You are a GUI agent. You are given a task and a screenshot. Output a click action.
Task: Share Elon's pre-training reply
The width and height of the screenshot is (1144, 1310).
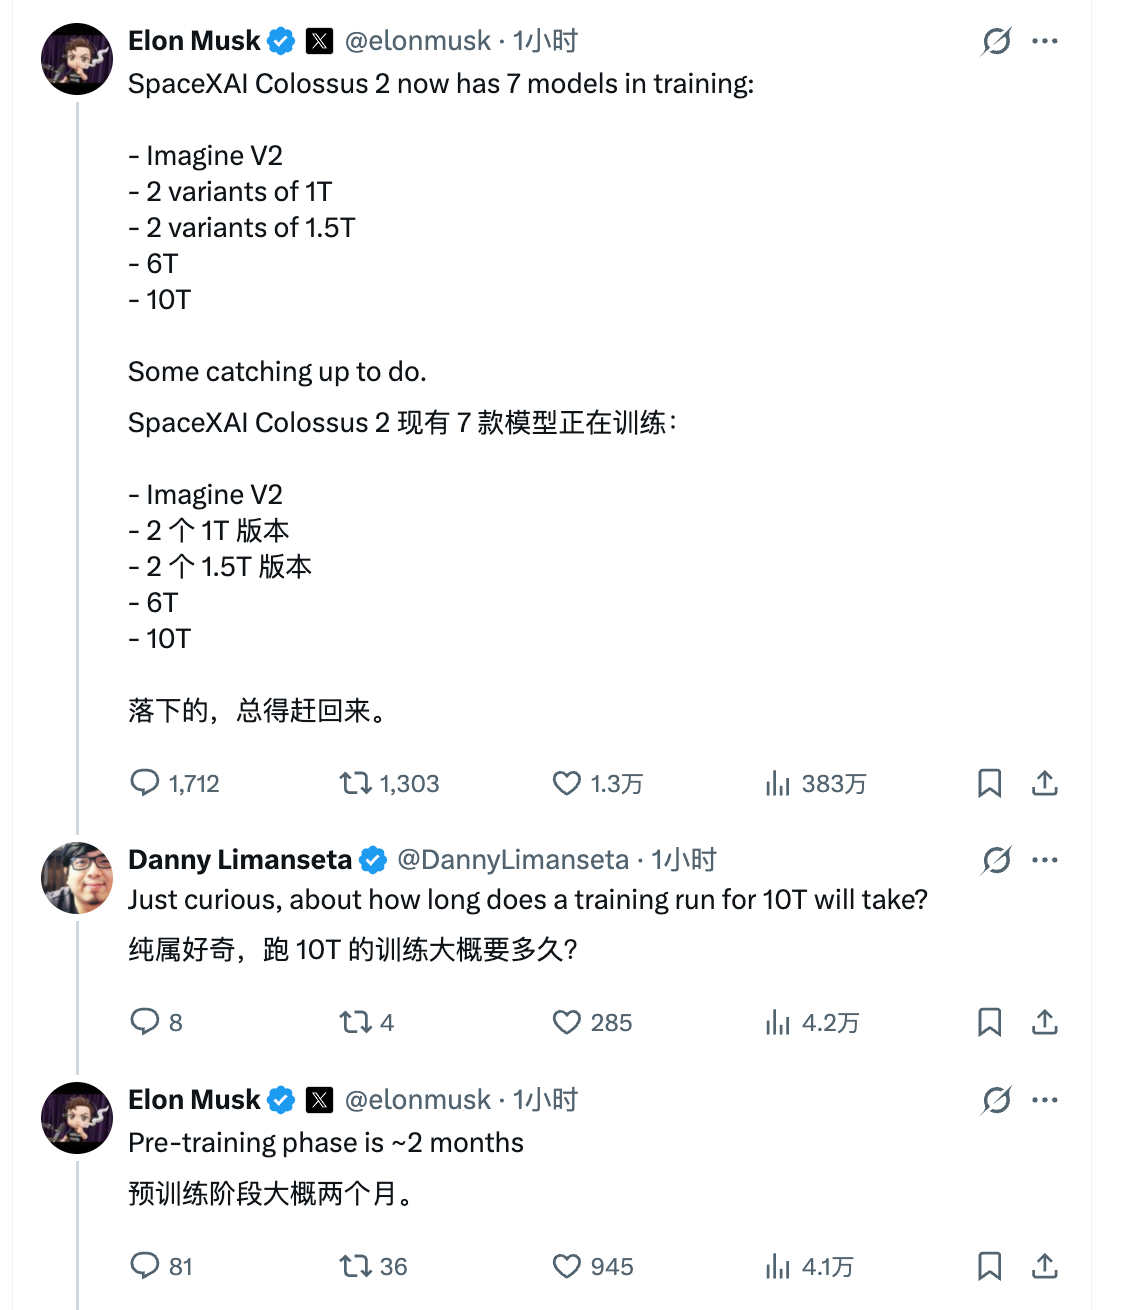pyautogui.click(x=1044, y=1266)
